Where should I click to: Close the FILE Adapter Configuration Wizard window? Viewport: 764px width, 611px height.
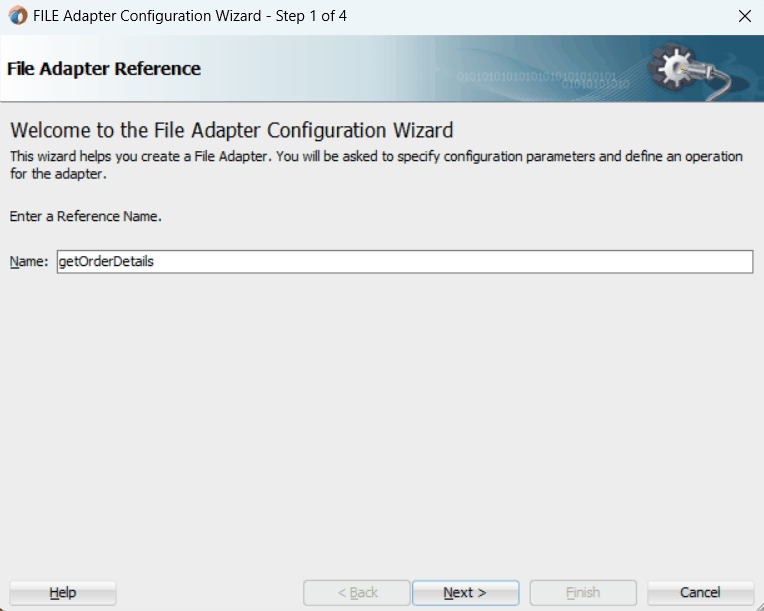[x=745, y=16]
